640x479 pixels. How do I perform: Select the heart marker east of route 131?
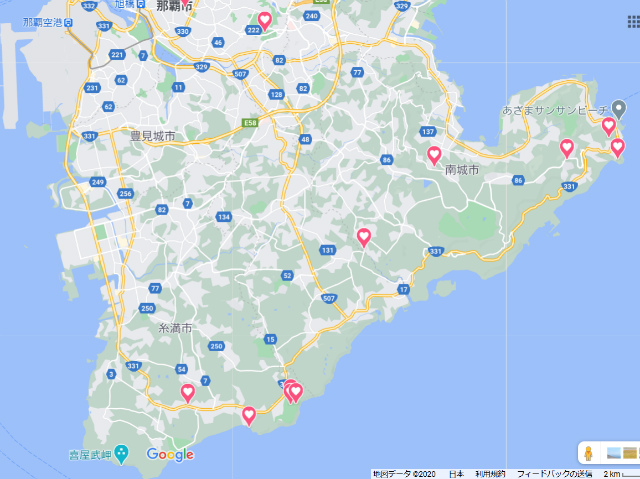click(364, 237)
